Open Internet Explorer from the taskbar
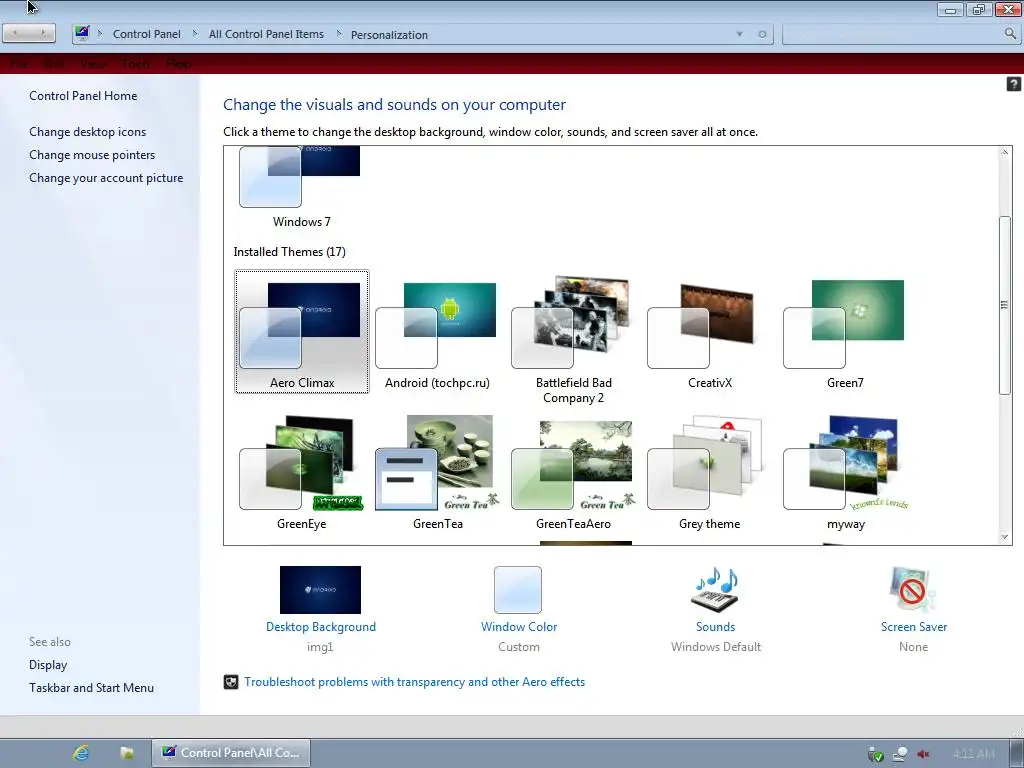Screen dimensions: 1024x768 point(82,753)
